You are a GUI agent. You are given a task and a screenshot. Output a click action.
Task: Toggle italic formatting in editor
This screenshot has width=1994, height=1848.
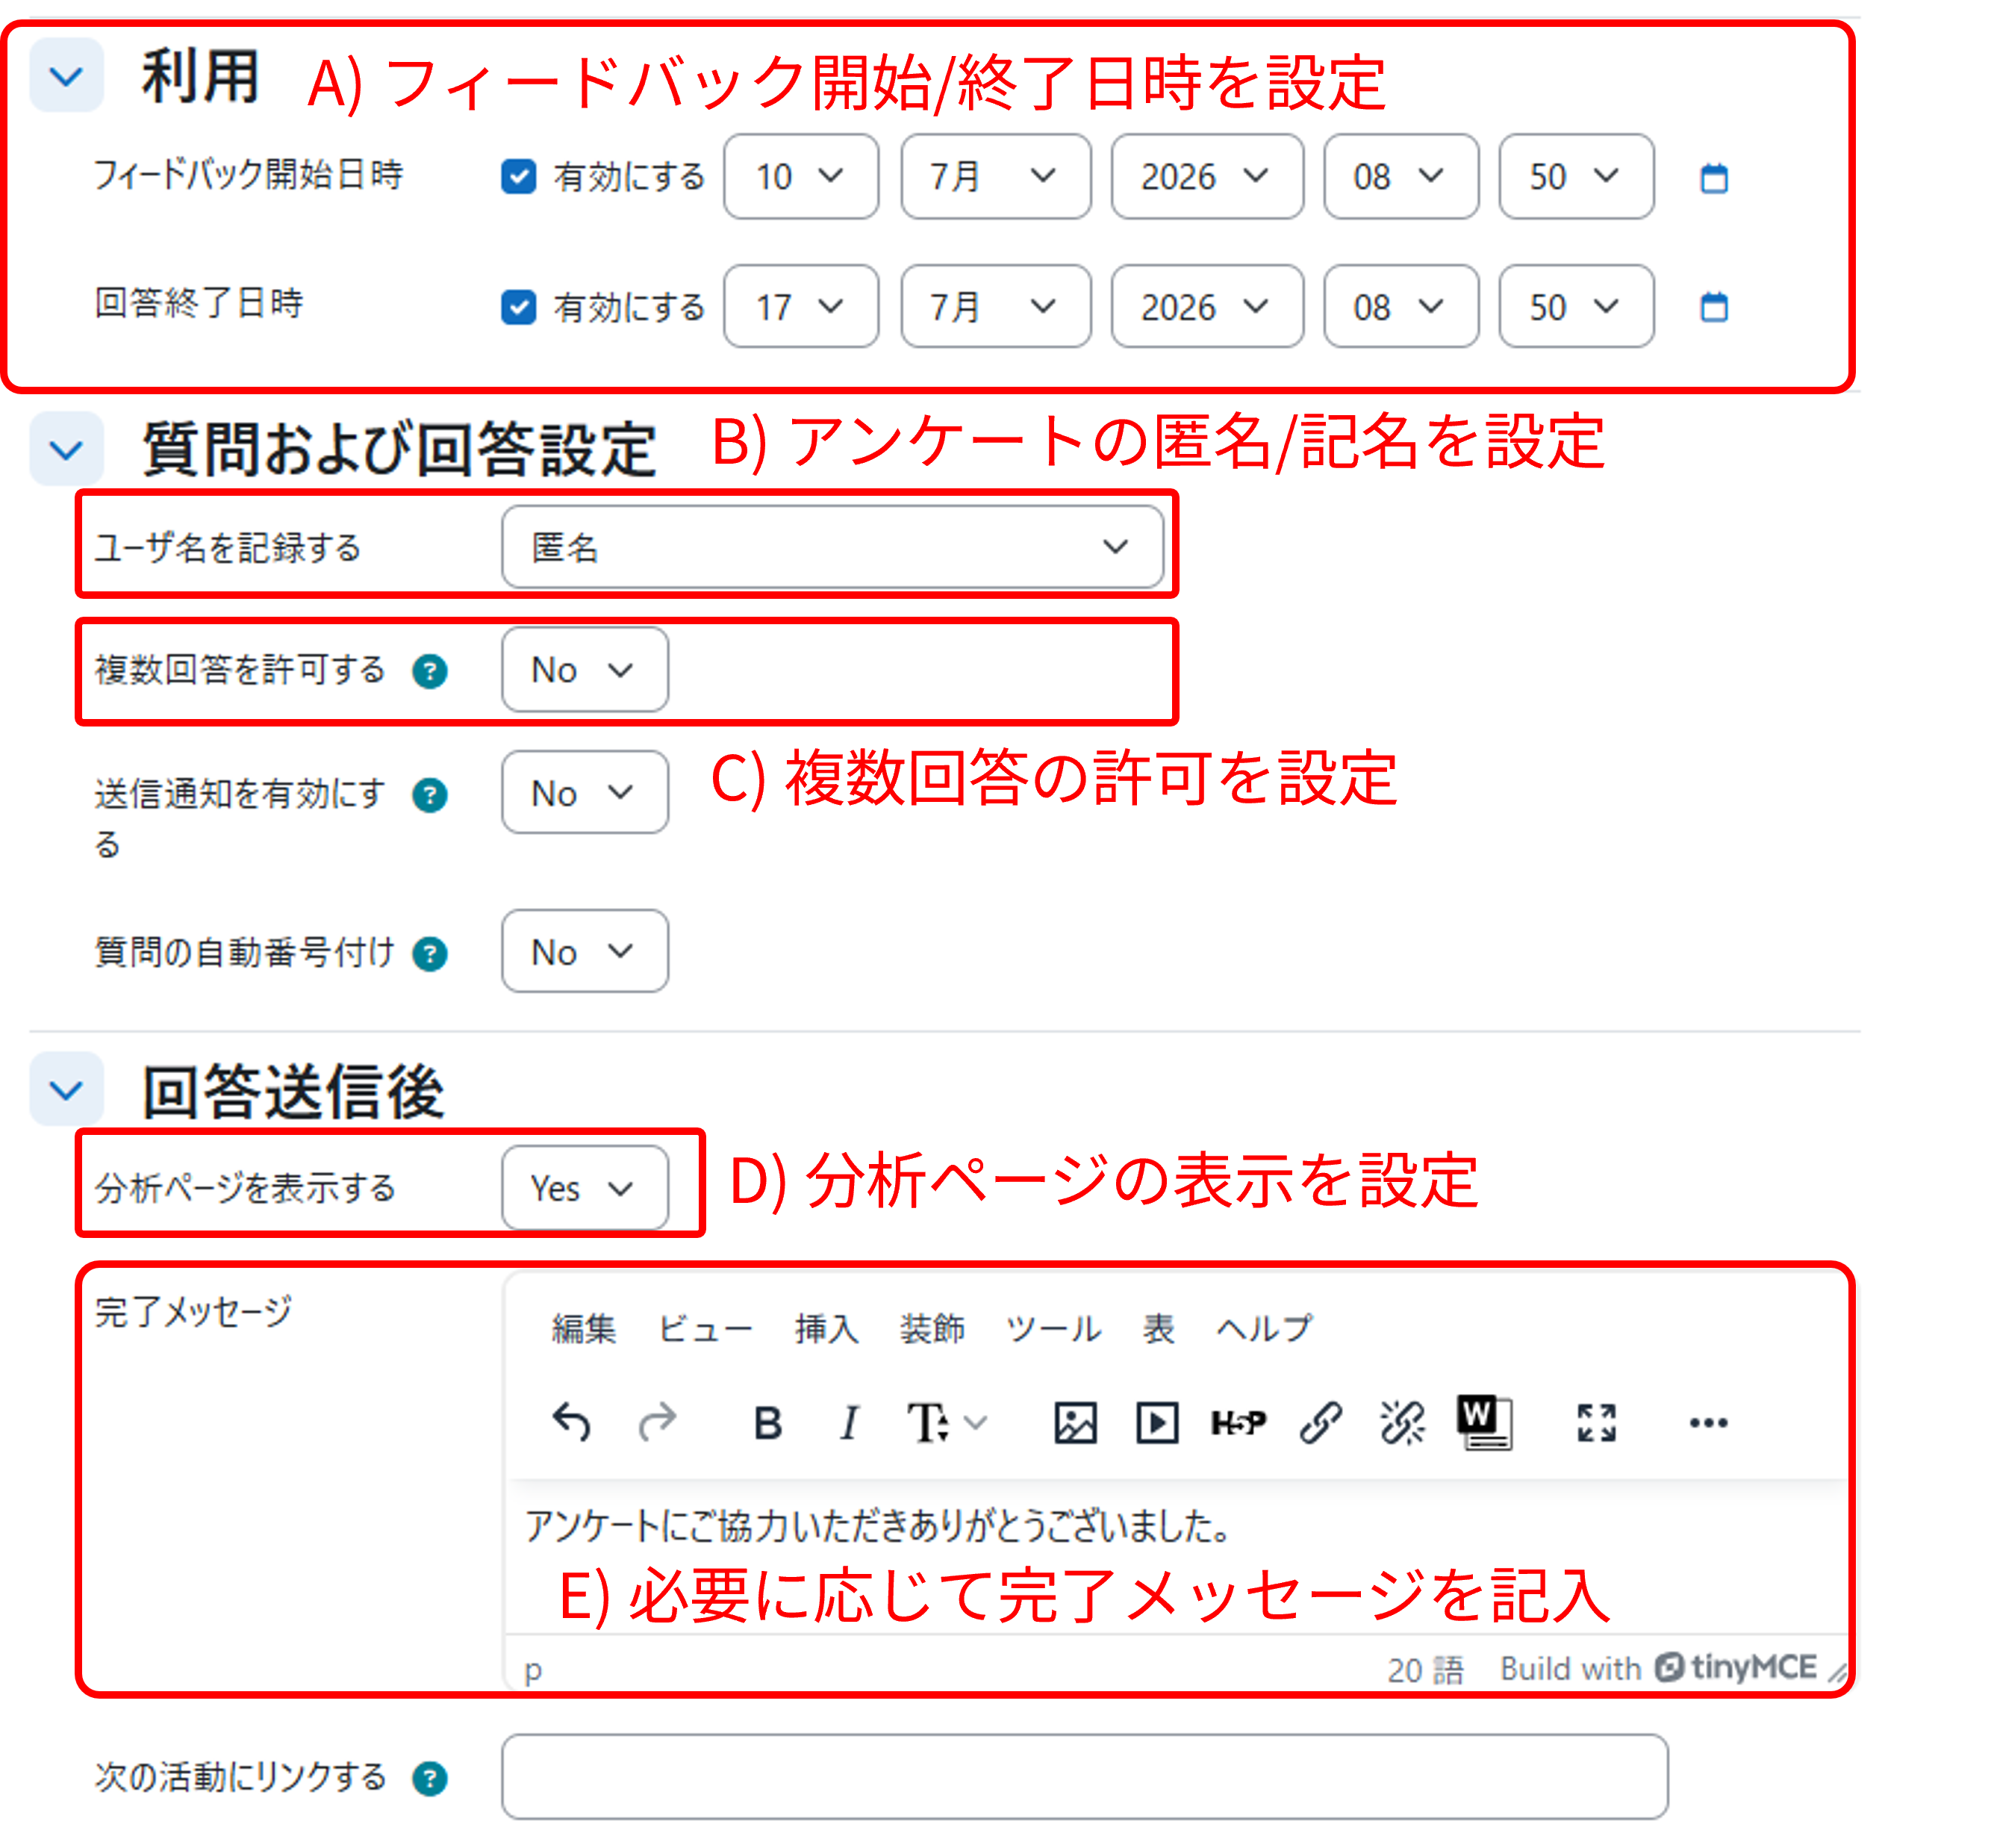[x=849, y=1422]
